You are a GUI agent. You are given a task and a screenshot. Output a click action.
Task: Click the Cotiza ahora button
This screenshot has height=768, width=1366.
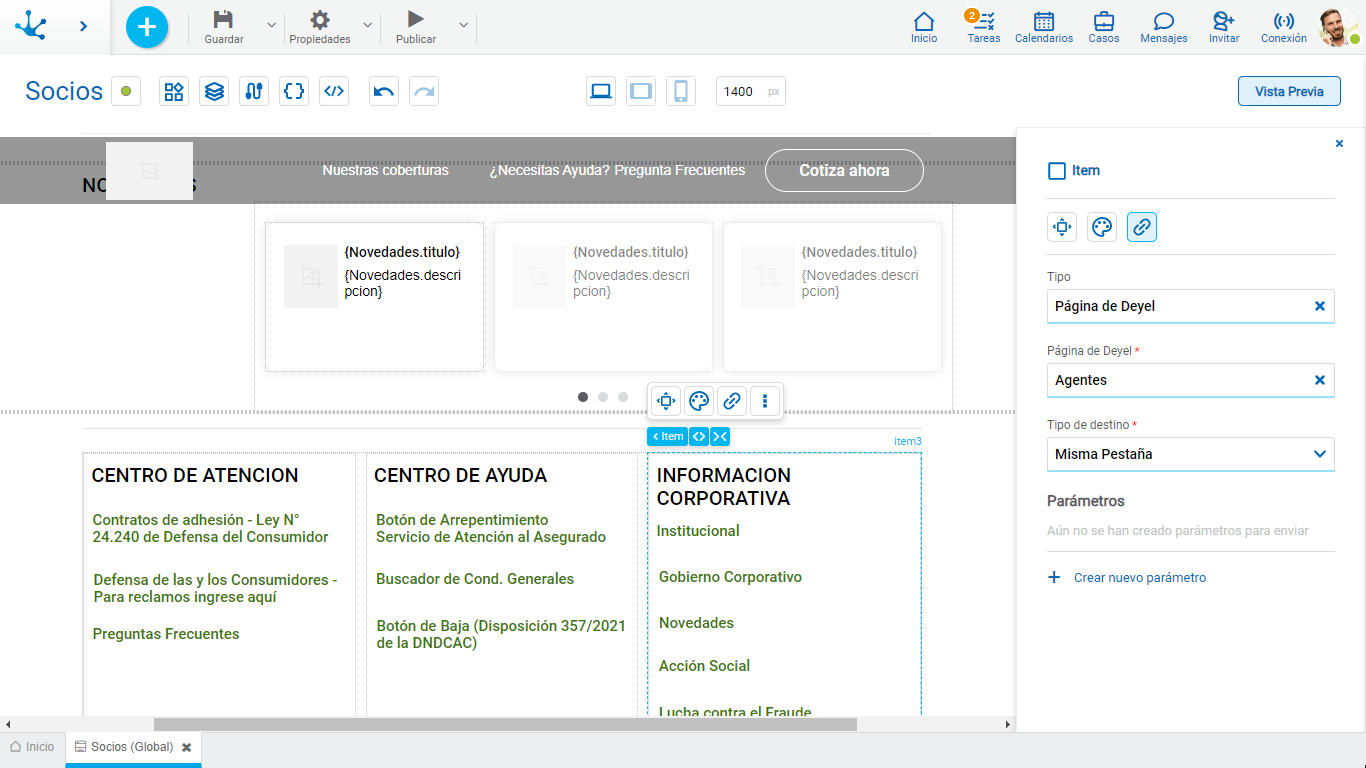(844, 170)
